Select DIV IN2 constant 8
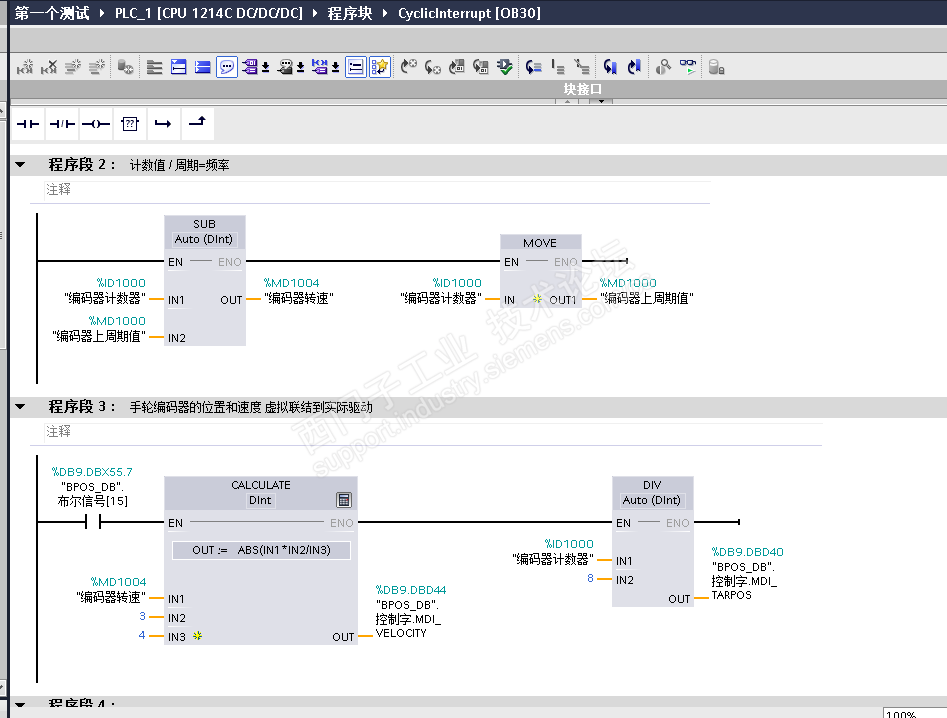 [x=590, y=578]
